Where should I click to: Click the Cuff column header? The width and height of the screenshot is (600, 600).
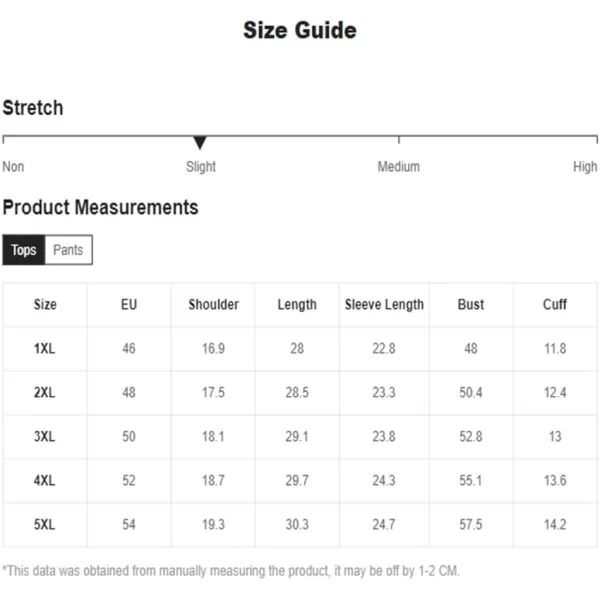click(555, 305)
